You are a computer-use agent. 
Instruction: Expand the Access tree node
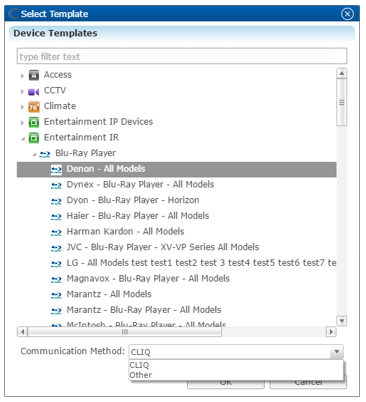22,76
